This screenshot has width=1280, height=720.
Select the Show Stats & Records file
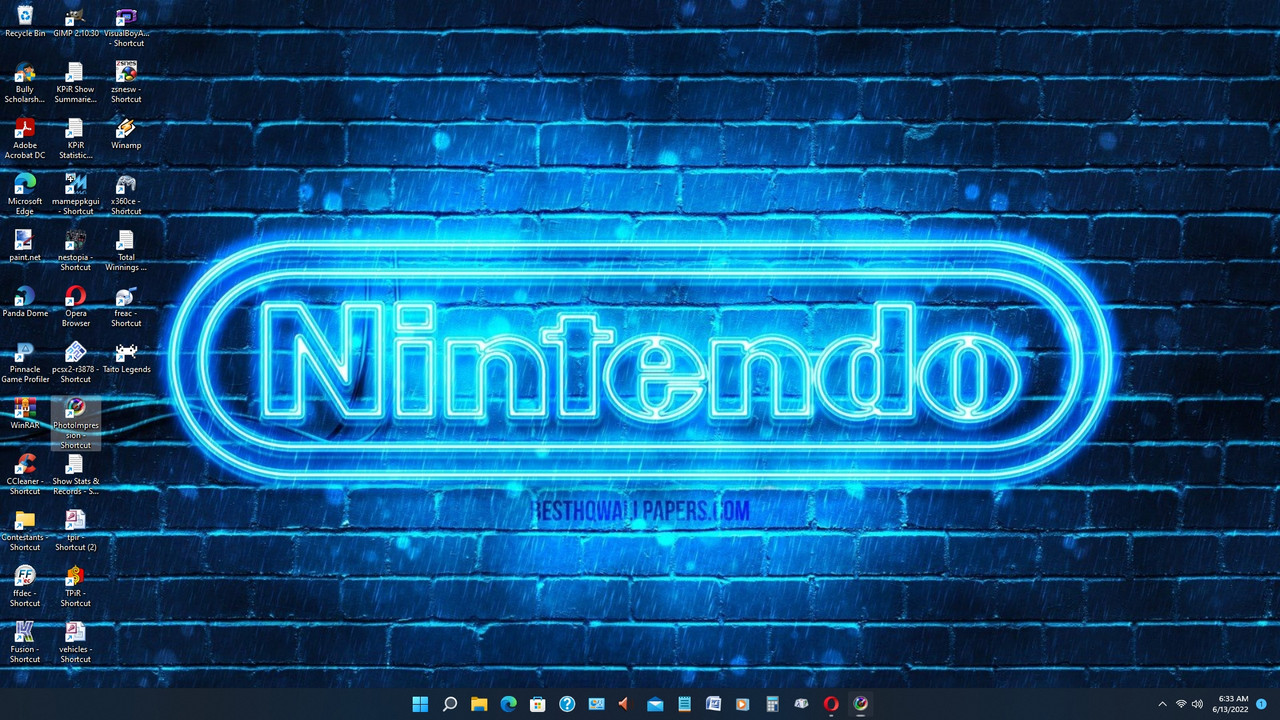(76, 474)
